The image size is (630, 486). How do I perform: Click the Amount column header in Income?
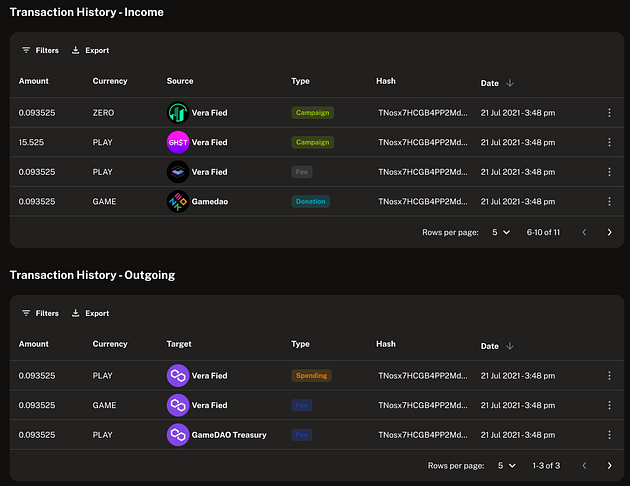click(33, 81)
